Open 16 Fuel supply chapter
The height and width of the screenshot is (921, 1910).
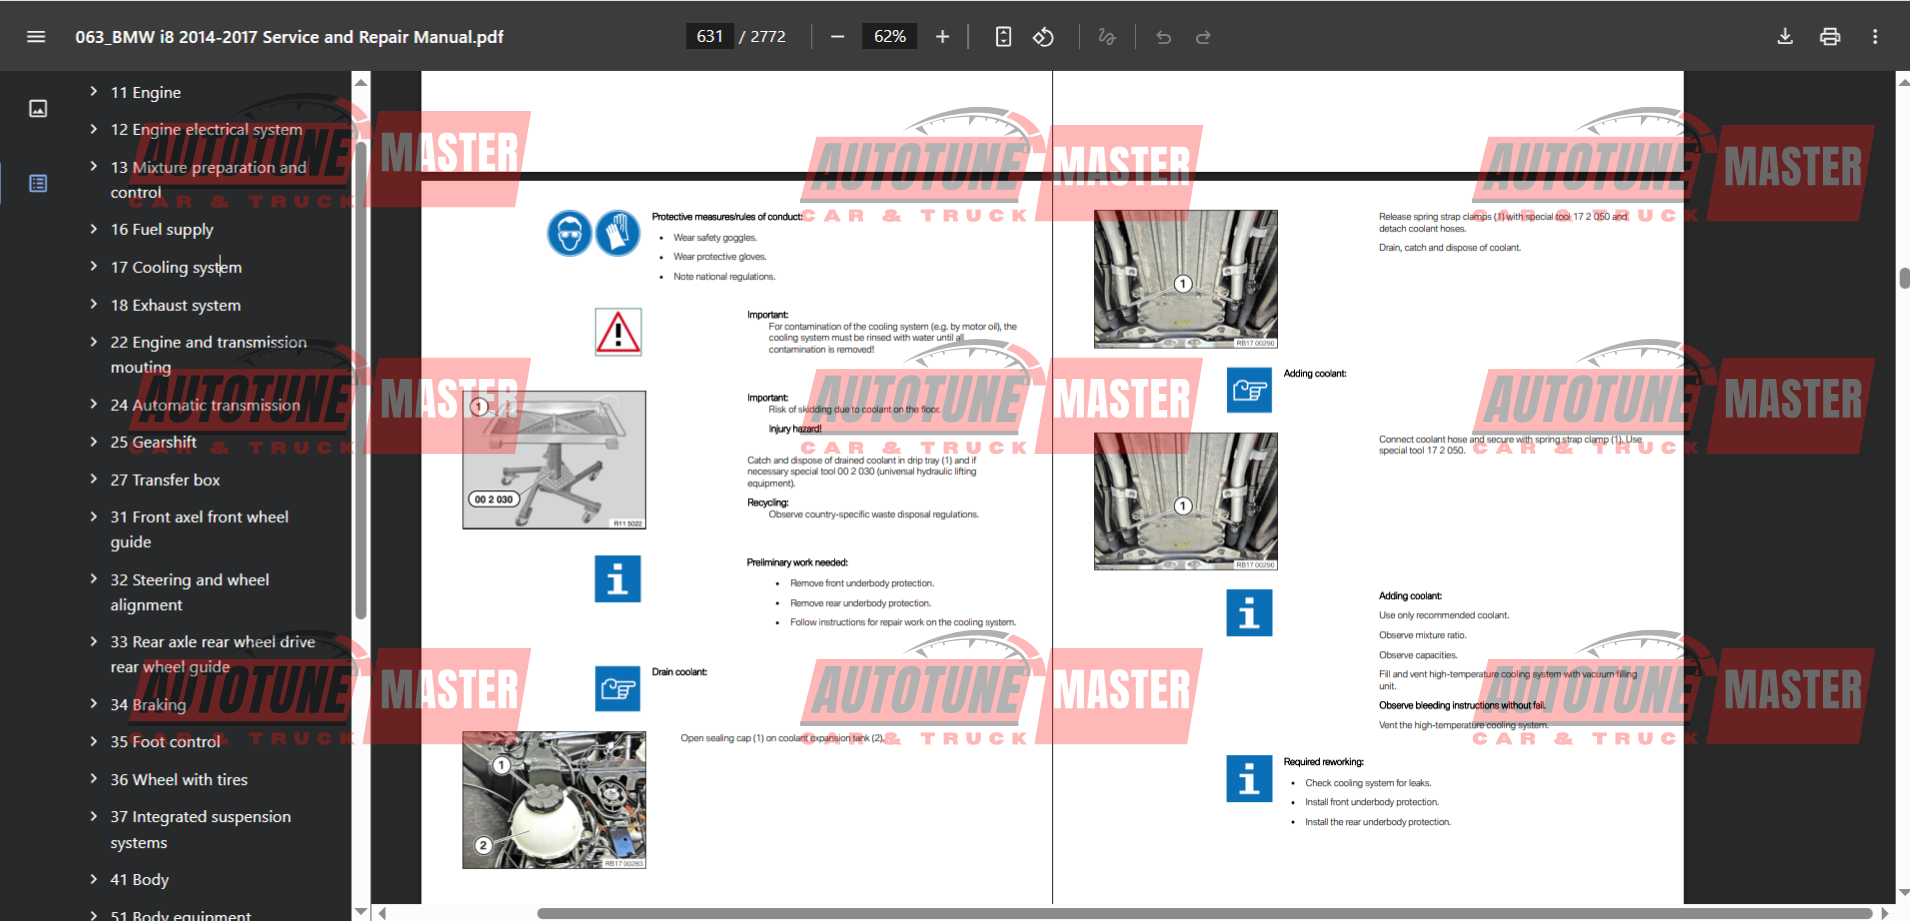[162, 229]
